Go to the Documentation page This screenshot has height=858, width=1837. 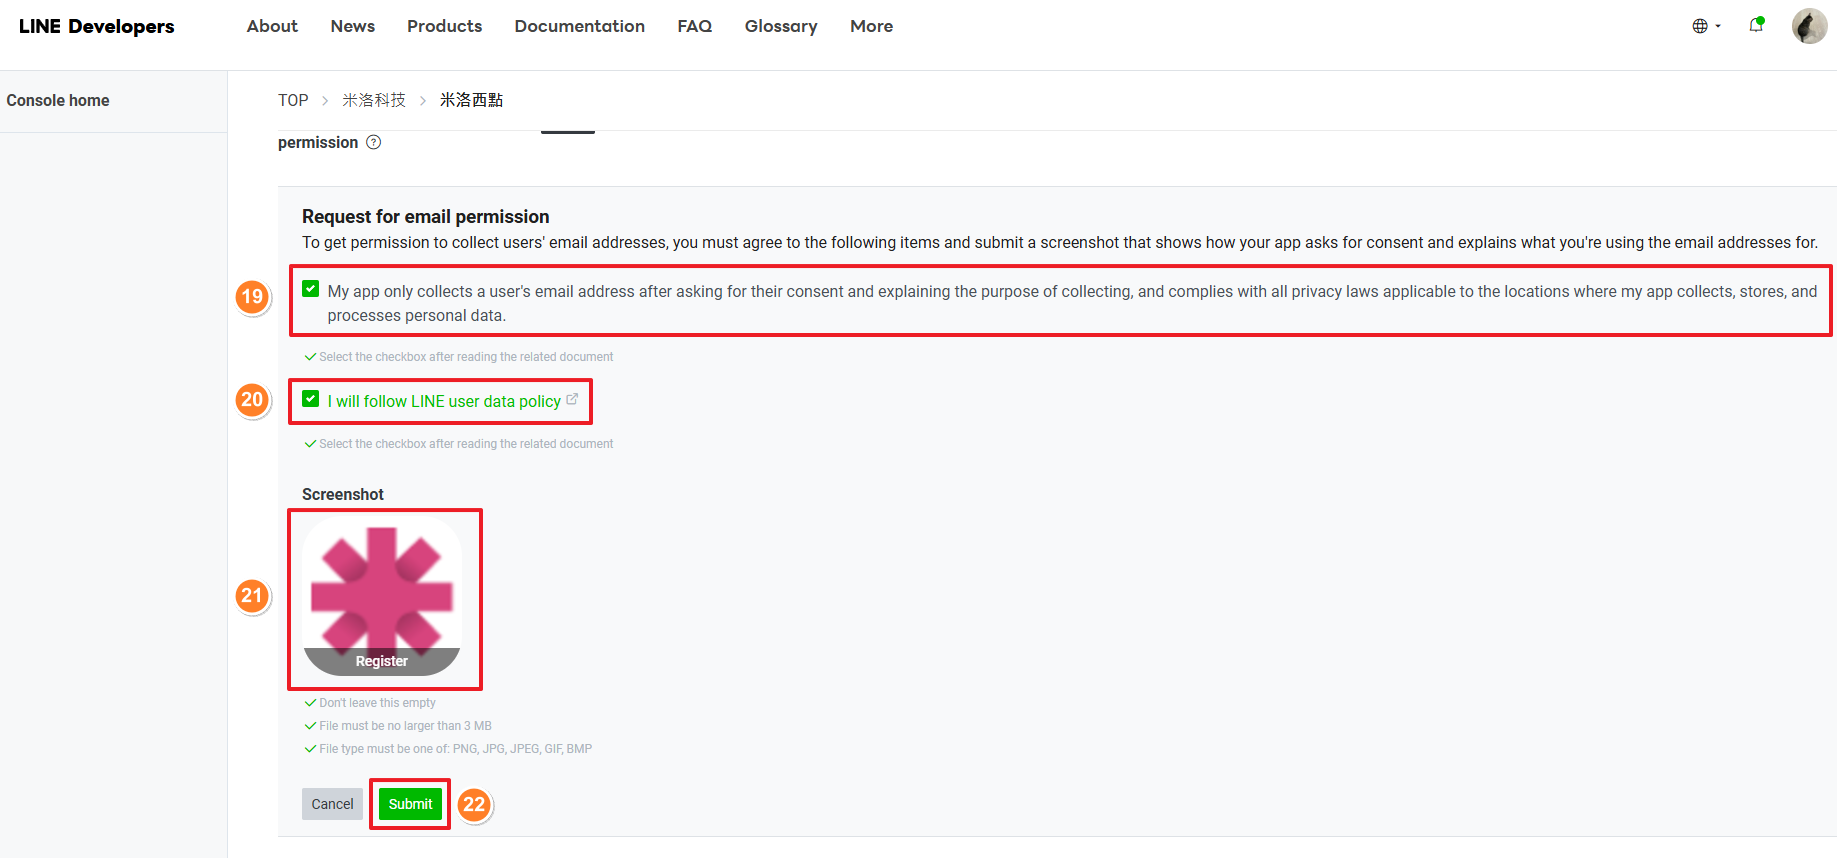click(579, 26)
